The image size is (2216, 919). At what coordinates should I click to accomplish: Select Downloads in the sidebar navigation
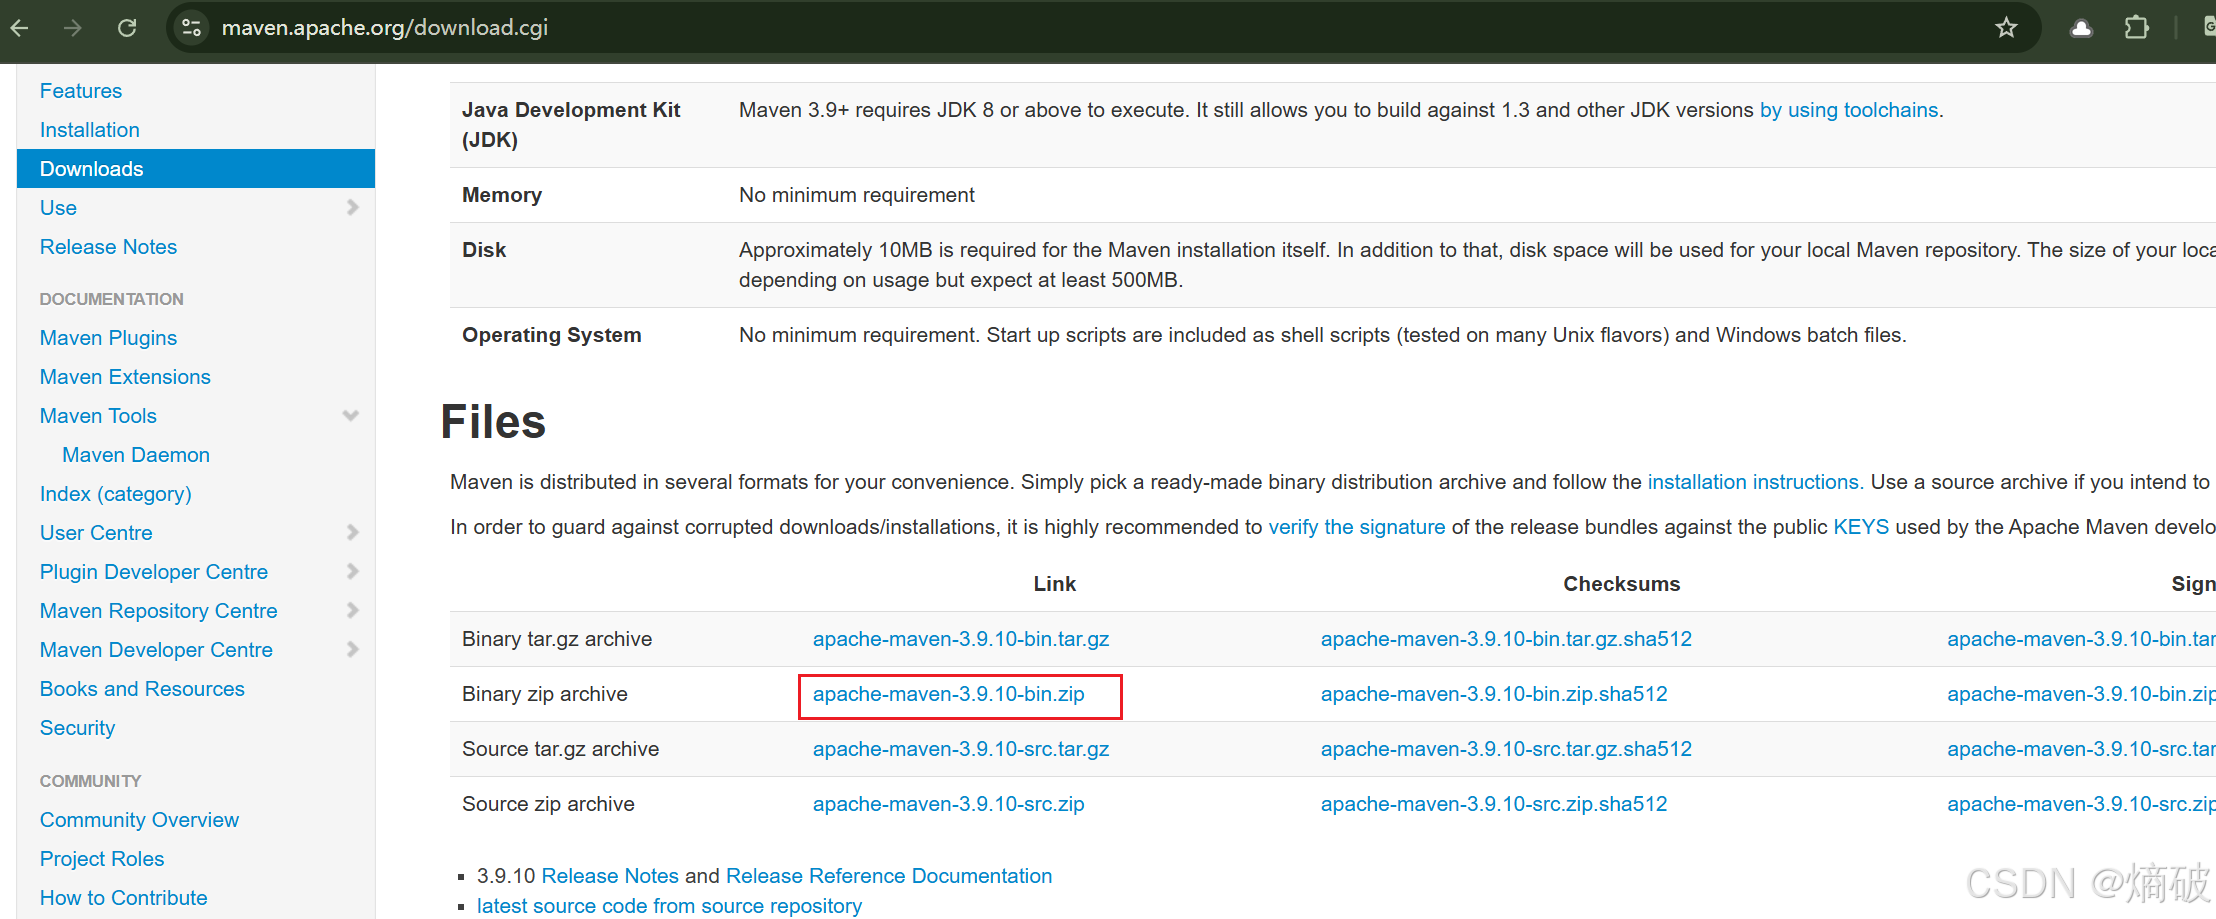(x=91, y=168)
